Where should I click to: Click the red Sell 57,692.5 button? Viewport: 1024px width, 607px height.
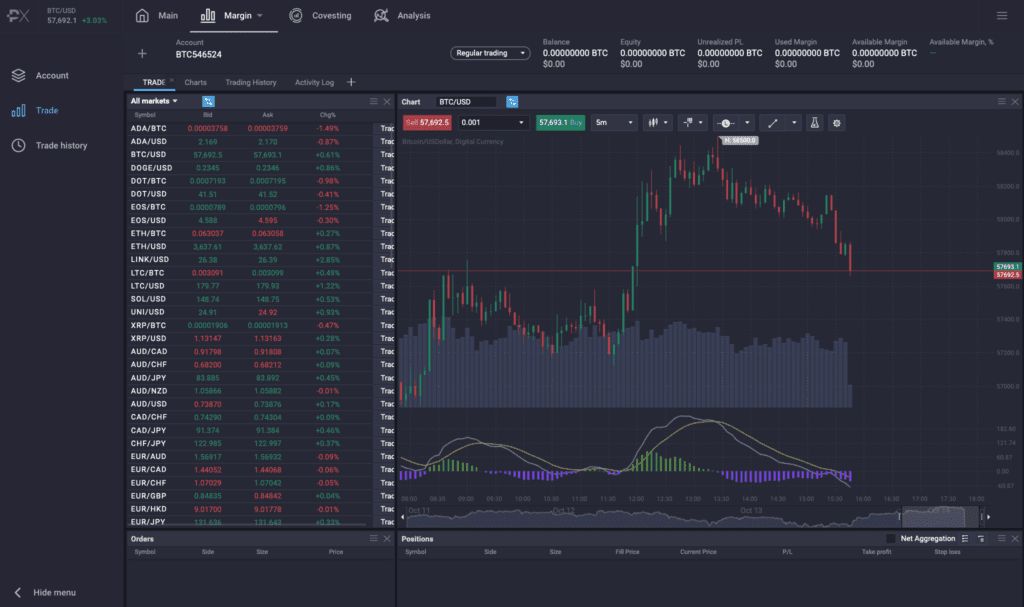tap(427, 122)
